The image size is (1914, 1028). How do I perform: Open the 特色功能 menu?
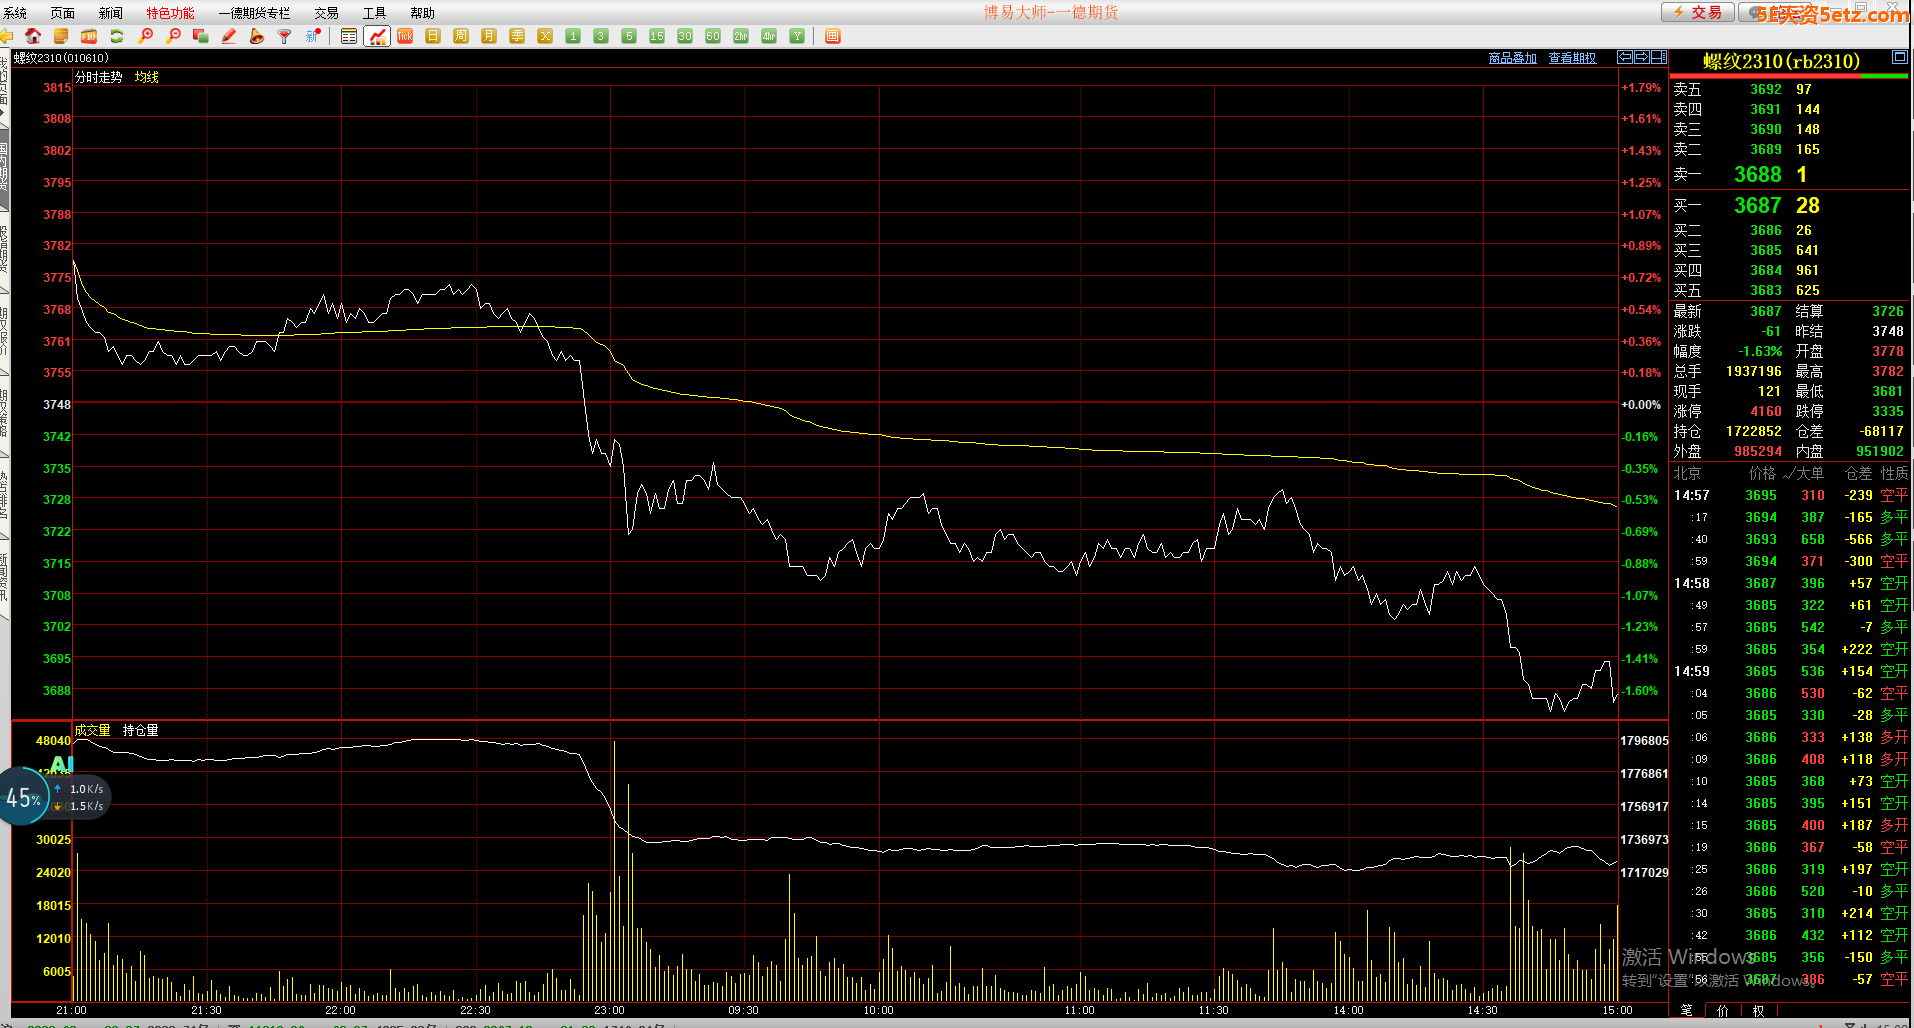tap(170, 13)
